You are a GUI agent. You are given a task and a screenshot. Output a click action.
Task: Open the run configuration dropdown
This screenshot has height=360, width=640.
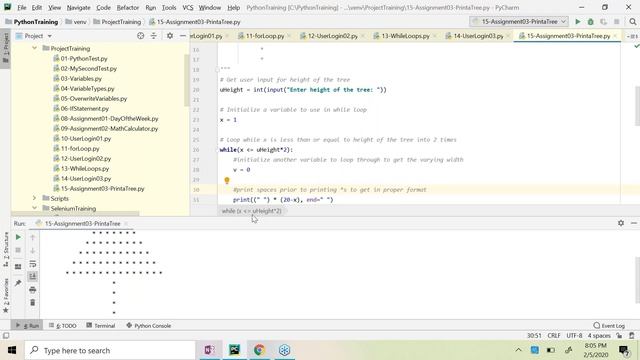click(x=519, y=22)
